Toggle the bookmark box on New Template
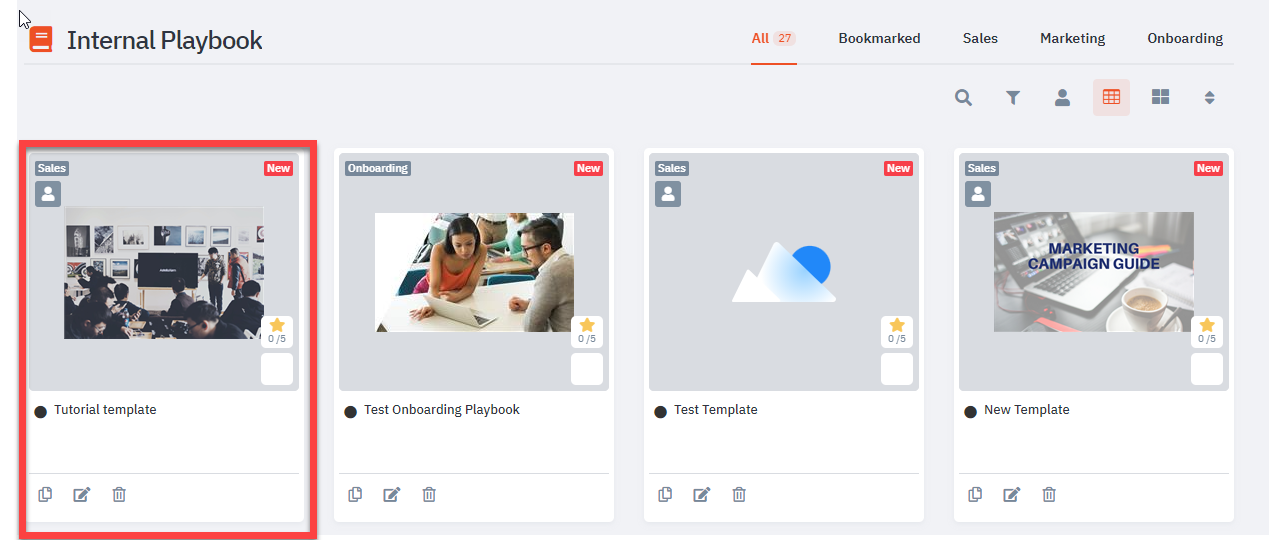This screenshot has width=1269, height=540. (x=1207, y=369)
